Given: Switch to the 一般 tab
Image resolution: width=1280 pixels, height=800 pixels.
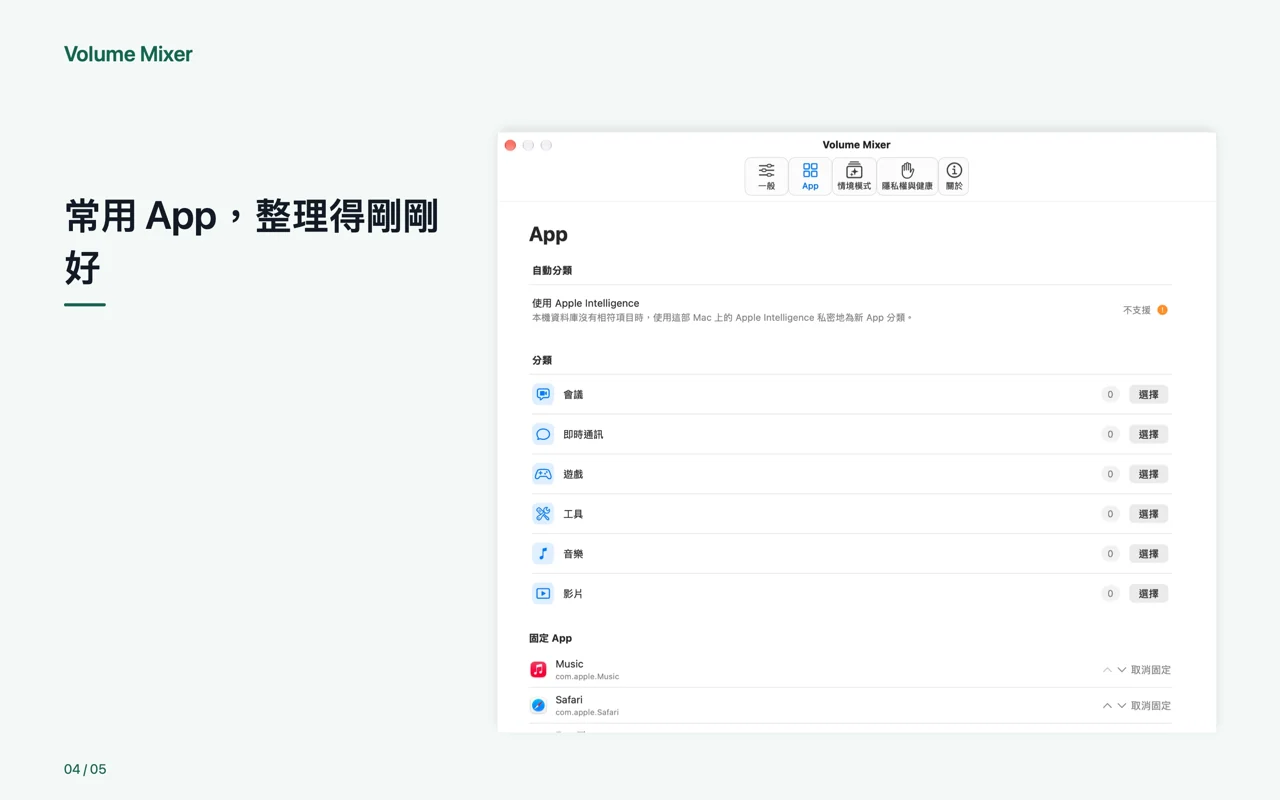Looking at the screenshot, I should pyautogui.click(x=766, y=176).
